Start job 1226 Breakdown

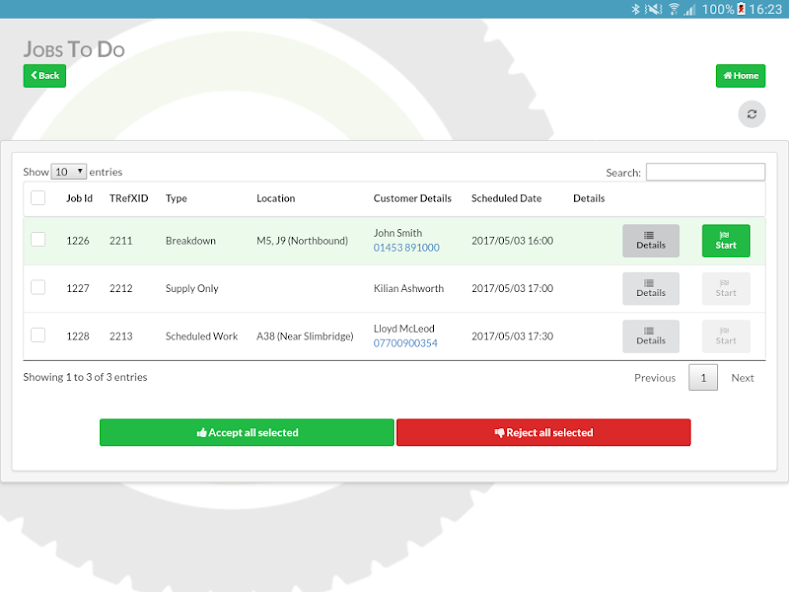pos(726,241)
